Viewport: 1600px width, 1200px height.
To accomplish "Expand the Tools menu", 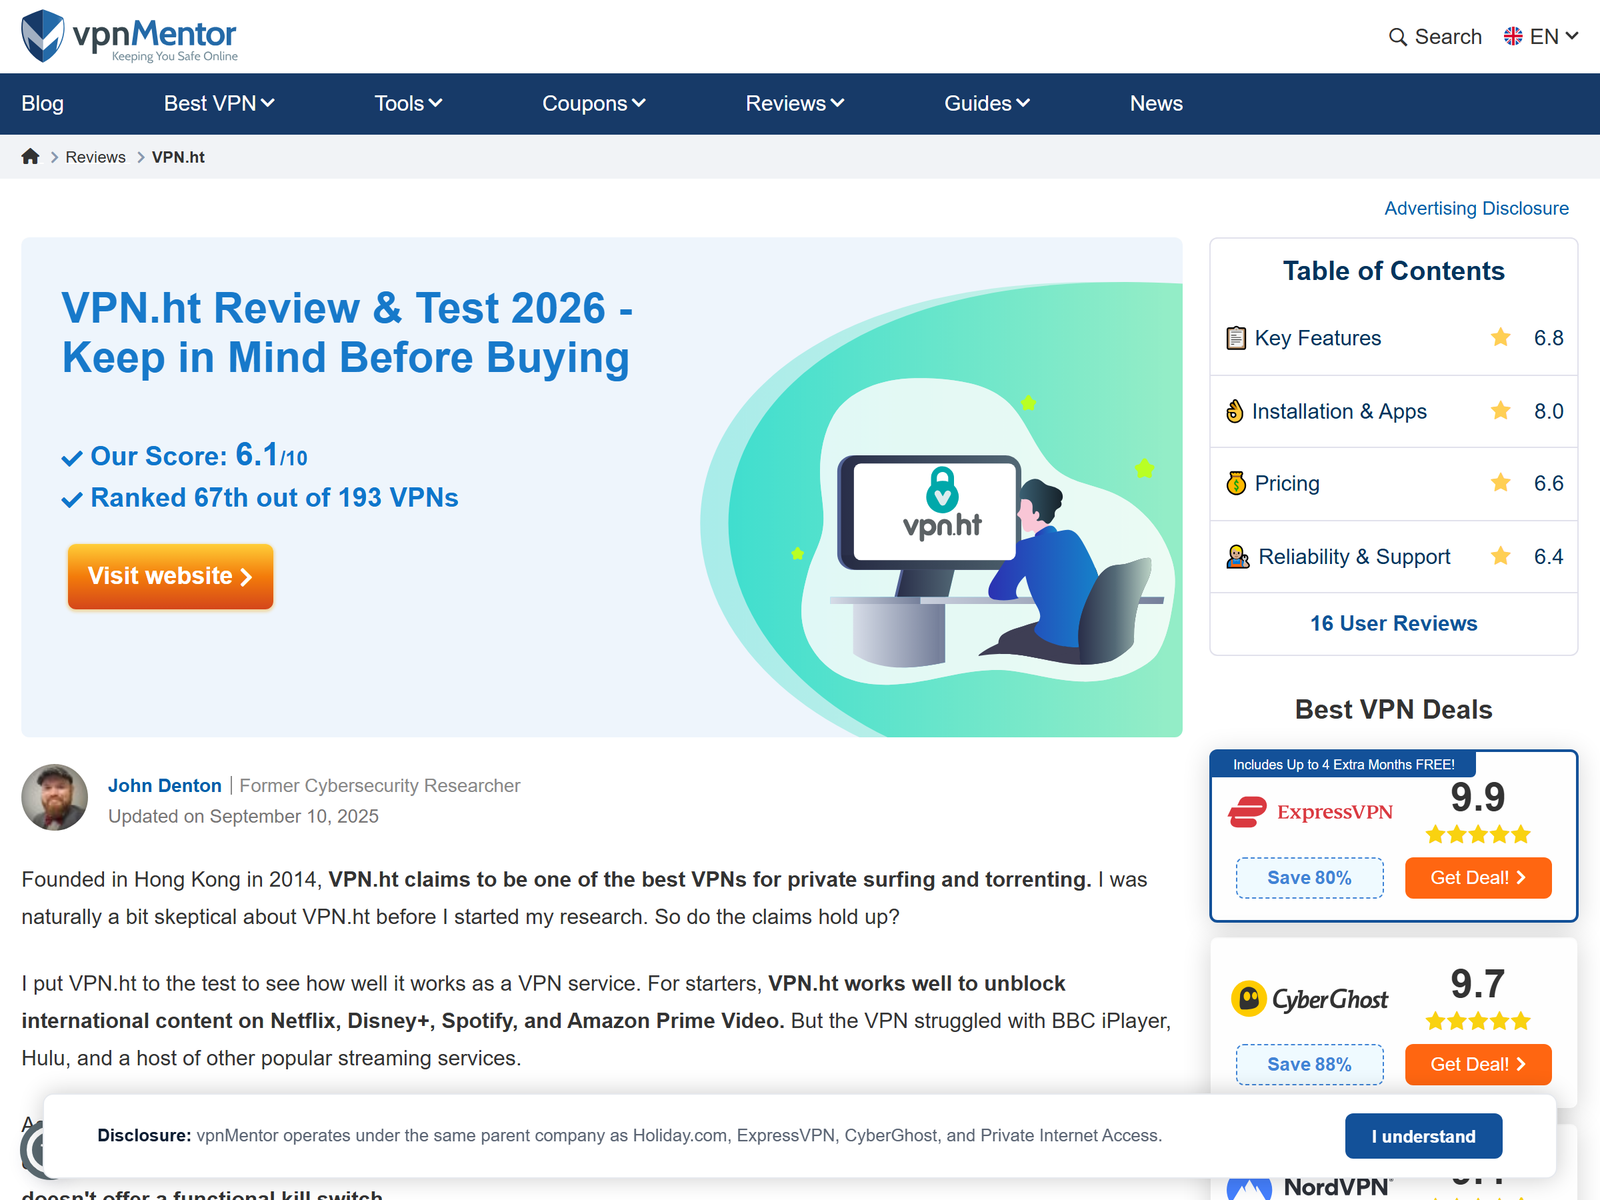I will click(x=408, y=104).
